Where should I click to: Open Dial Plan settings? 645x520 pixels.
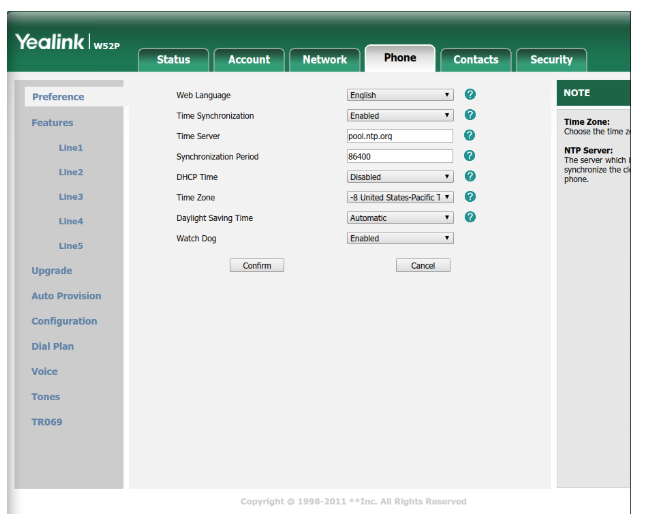(53, 346)
